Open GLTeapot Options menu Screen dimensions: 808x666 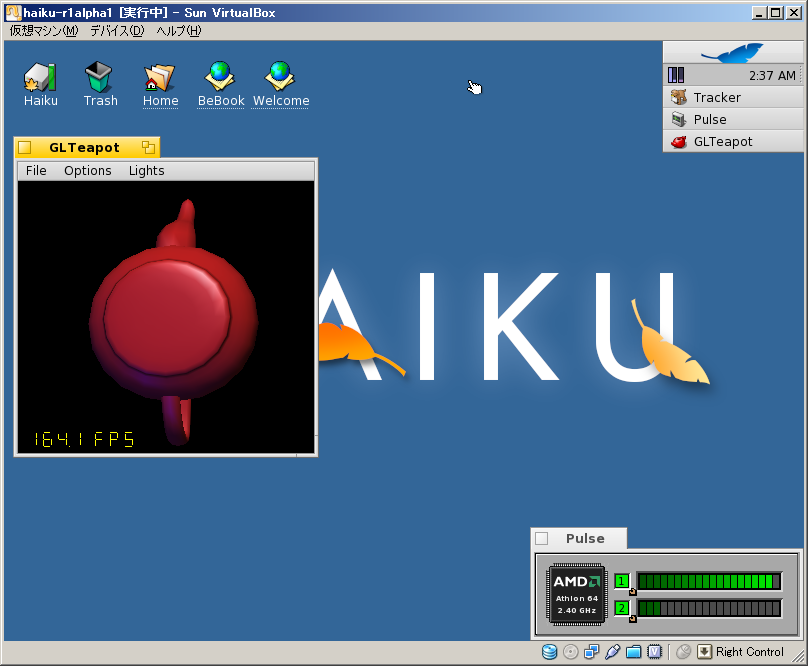[x=88, y=171]
